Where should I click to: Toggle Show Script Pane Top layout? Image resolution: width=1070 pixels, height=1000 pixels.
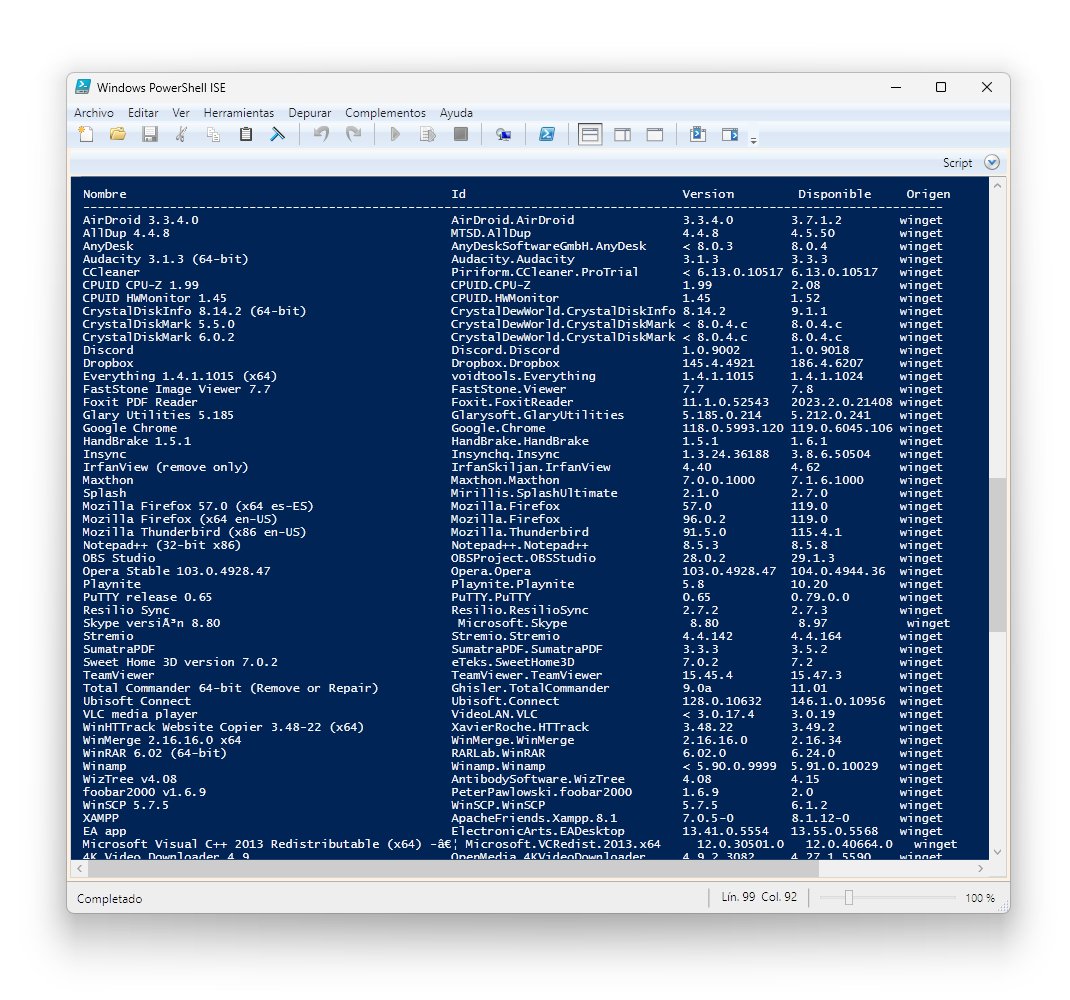point(591,134)
